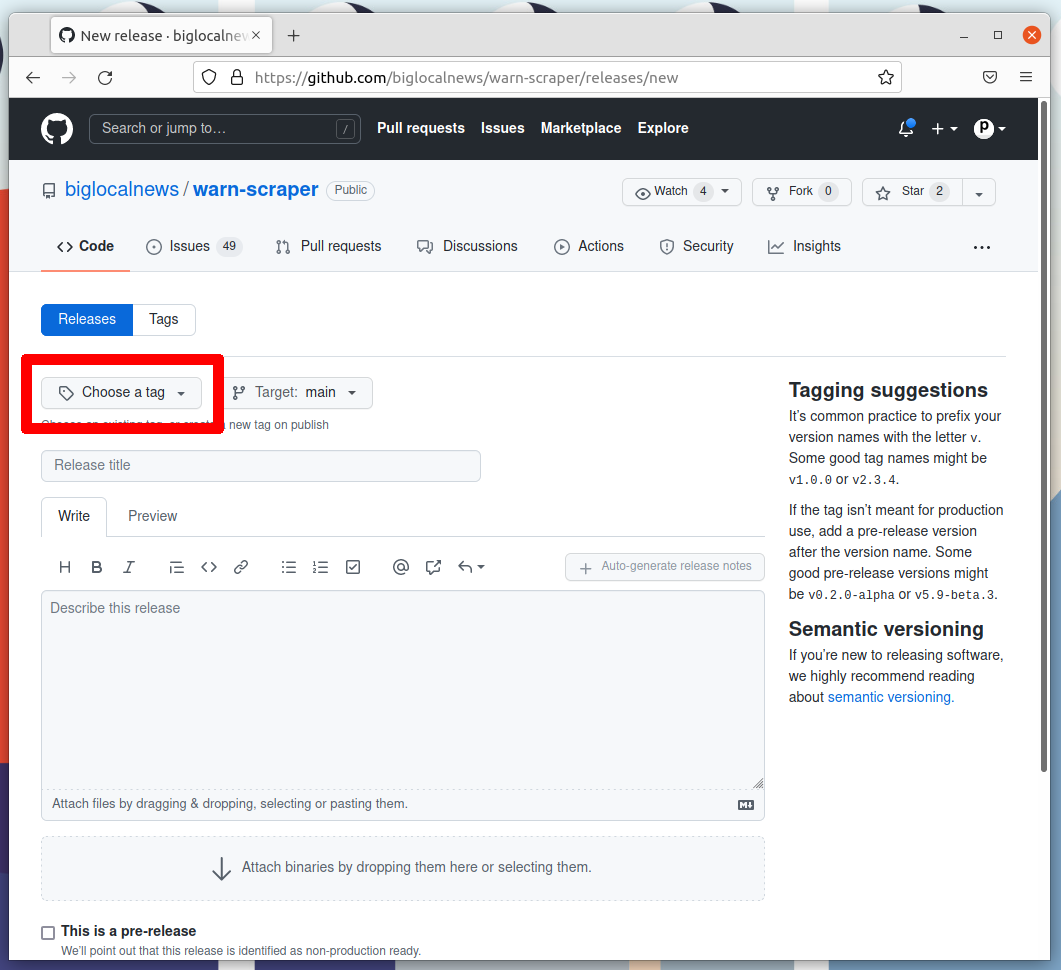Insert a bulleted list
This screenshot has height=970, width=1061.
click(289, 567)
